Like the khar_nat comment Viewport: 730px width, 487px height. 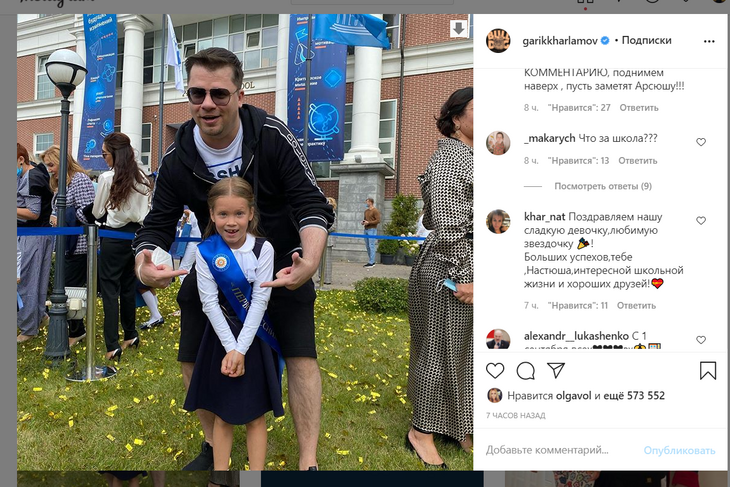(x=701, y=221)
